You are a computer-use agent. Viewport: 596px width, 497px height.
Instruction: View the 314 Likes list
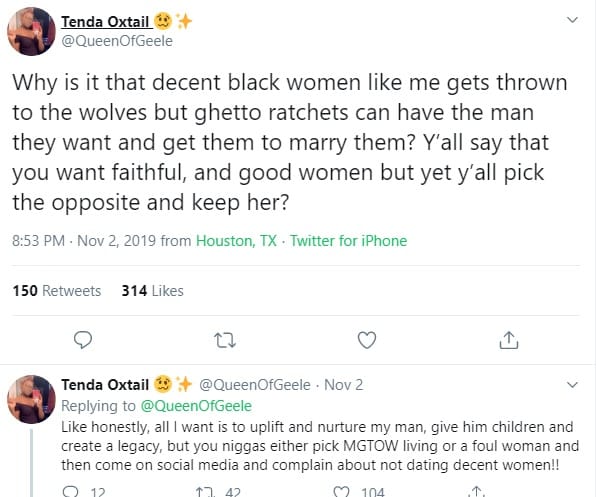pos(152,291)
